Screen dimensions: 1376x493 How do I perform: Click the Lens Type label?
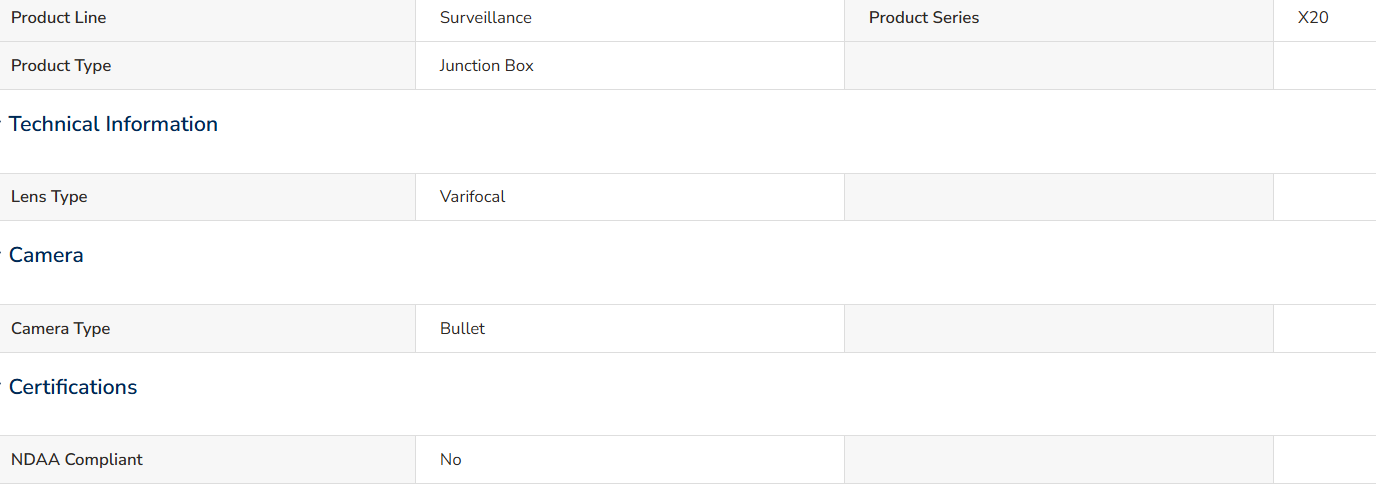(49, 197)
